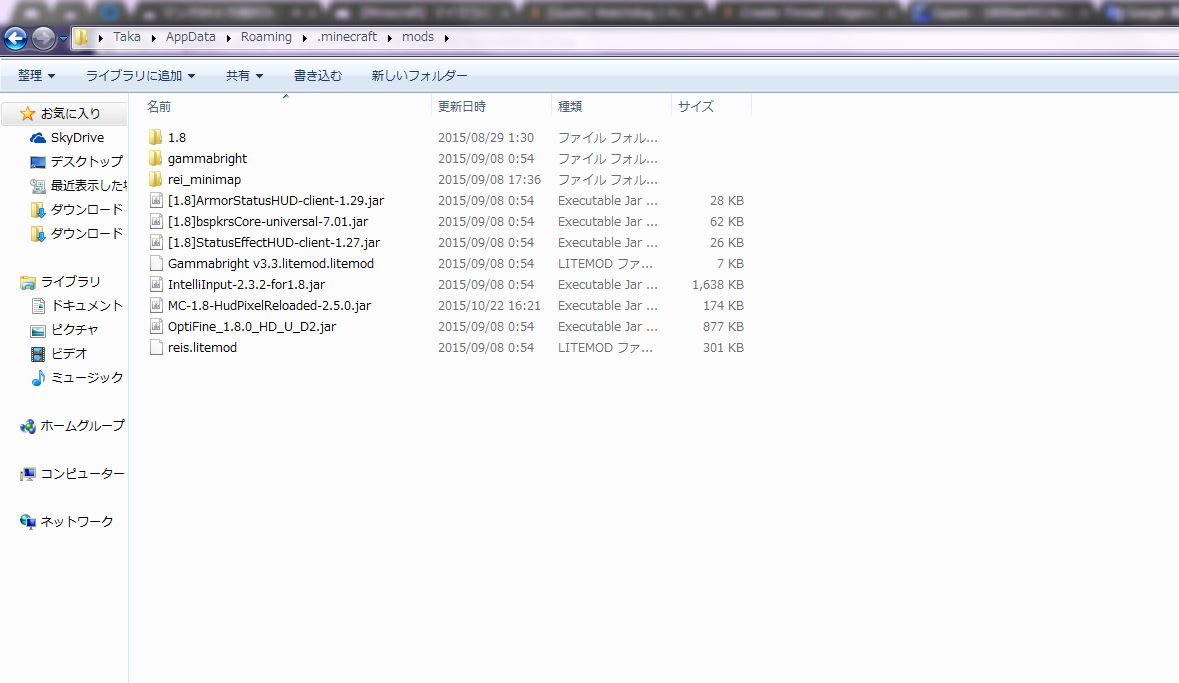Click the ネットワーク icon in sidebar
This screenshot has width=1179, height=683.
click(x=28, y=522)
